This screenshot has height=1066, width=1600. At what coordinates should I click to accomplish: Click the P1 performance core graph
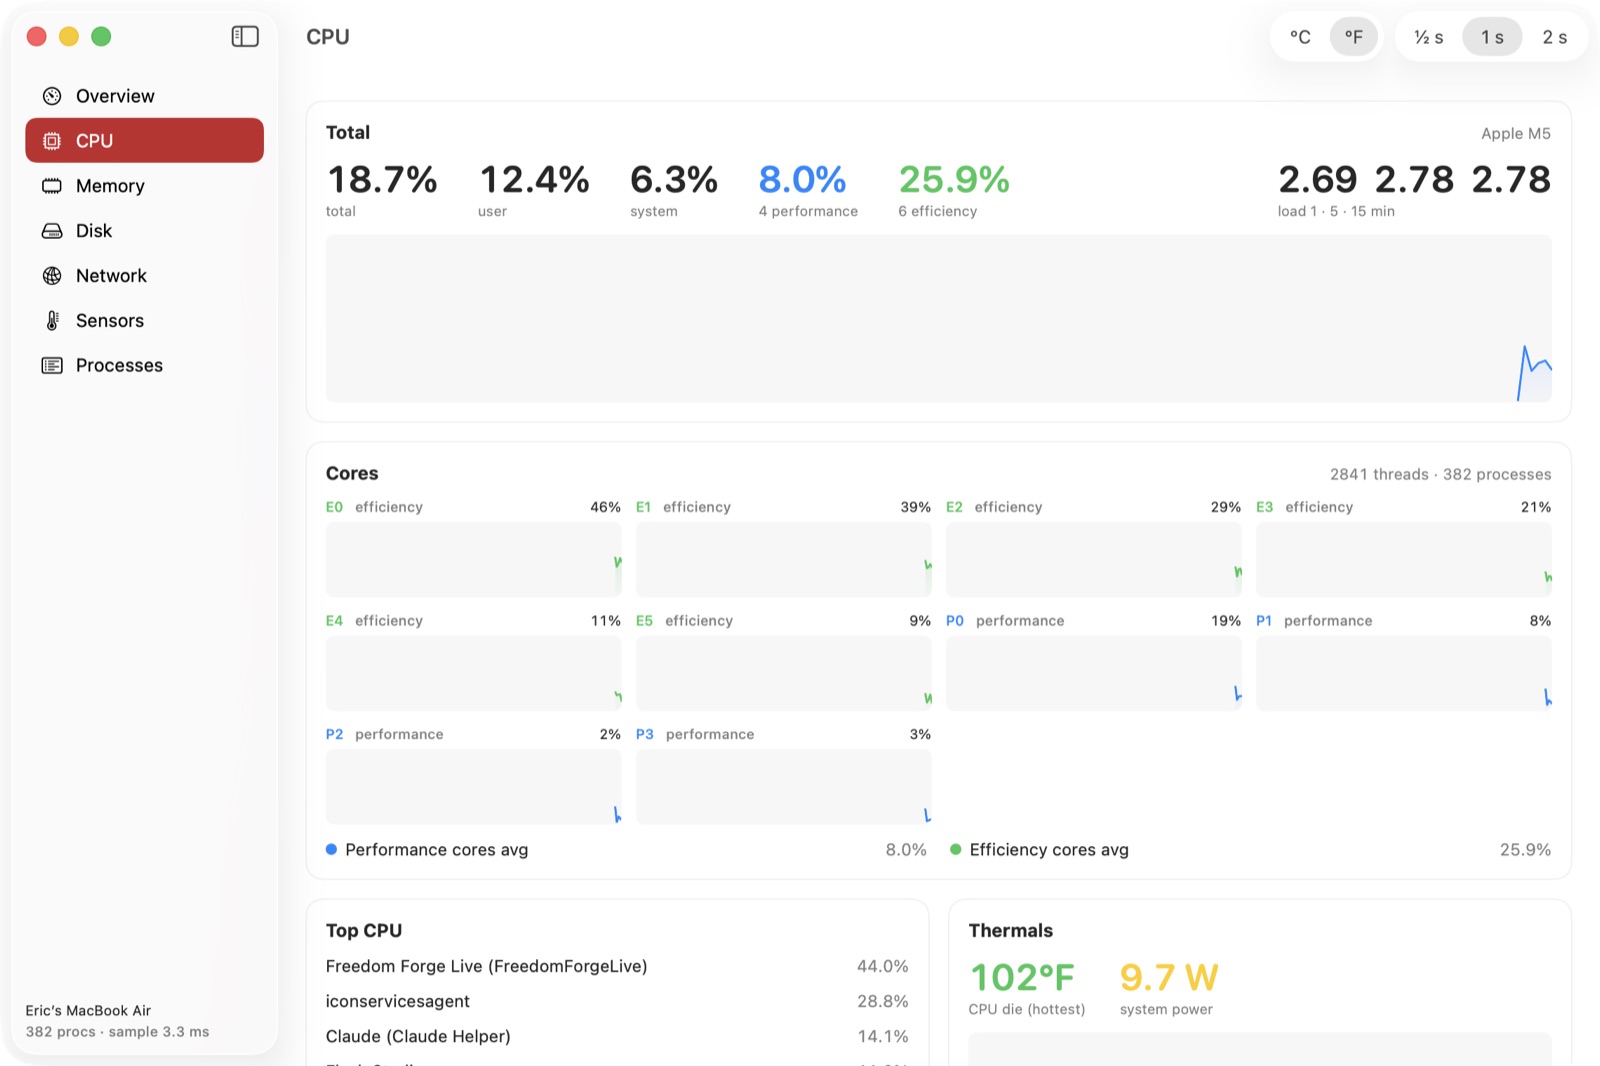[1404, 674]
